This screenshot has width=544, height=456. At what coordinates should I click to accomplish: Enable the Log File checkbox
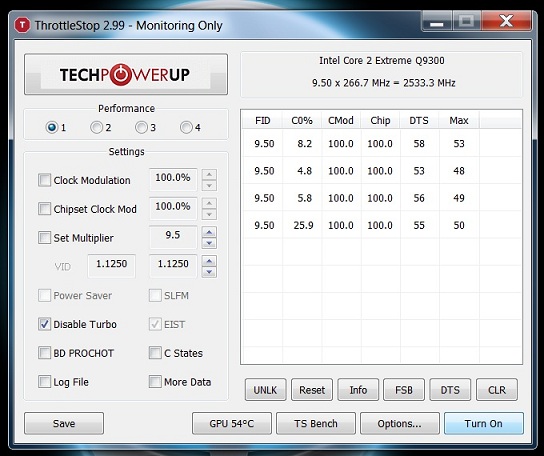tap(44, 382)
